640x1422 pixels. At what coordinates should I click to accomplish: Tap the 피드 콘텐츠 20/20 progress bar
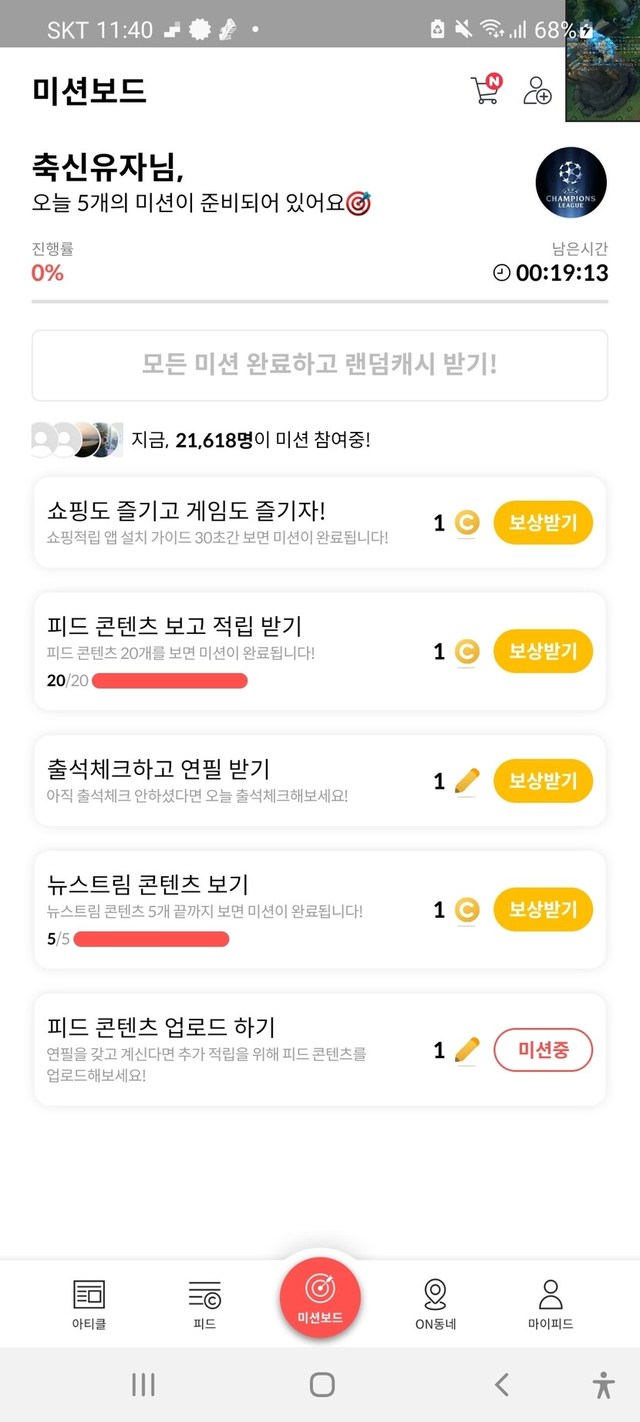tap(169, 681)
